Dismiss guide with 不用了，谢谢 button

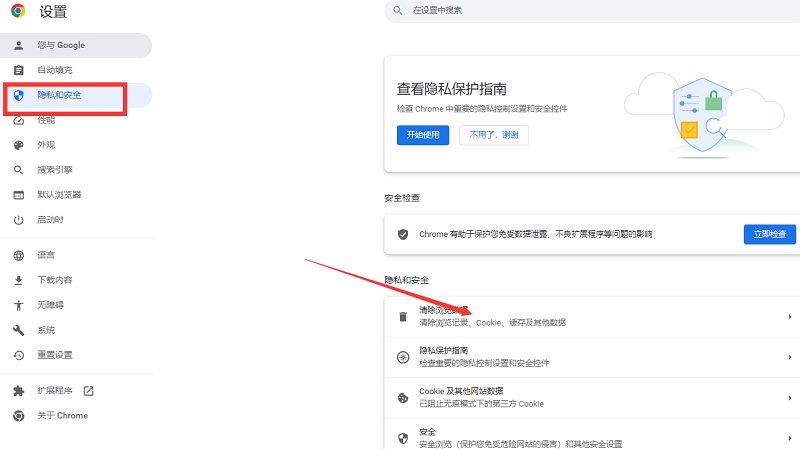point(494,135)
